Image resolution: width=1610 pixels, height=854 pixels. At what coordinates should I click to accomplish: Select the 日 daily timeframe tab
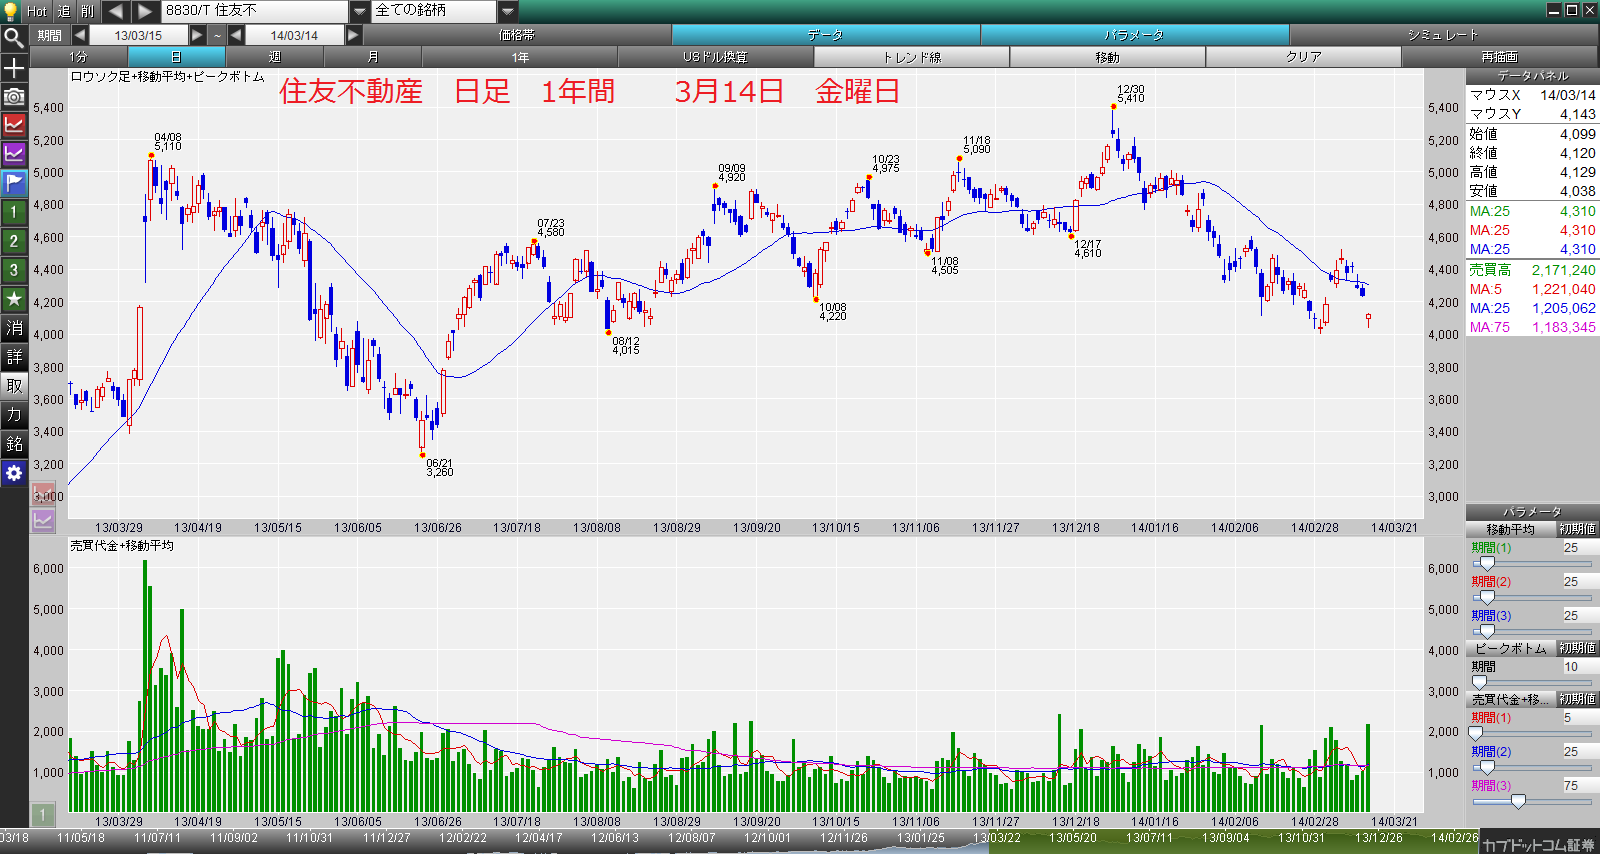point(176,57)
